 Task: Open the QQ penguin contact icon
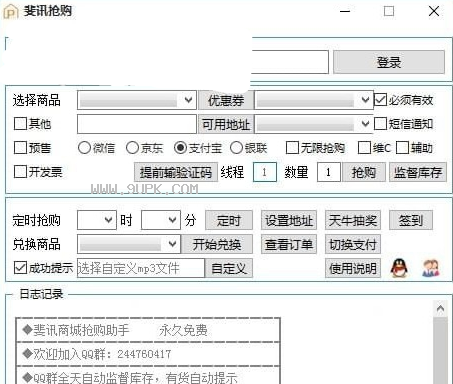(399, 268)
